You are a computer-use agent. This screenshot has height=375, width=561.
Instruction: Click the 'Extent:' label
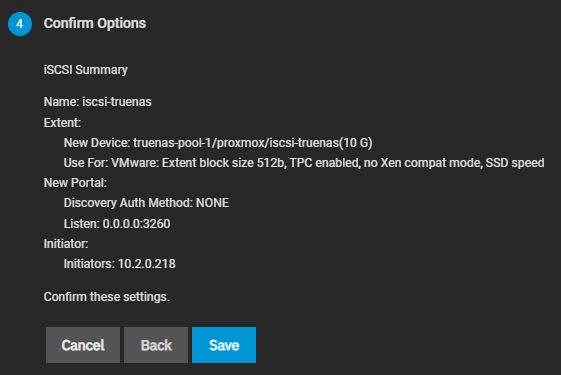tap(62, 123)
